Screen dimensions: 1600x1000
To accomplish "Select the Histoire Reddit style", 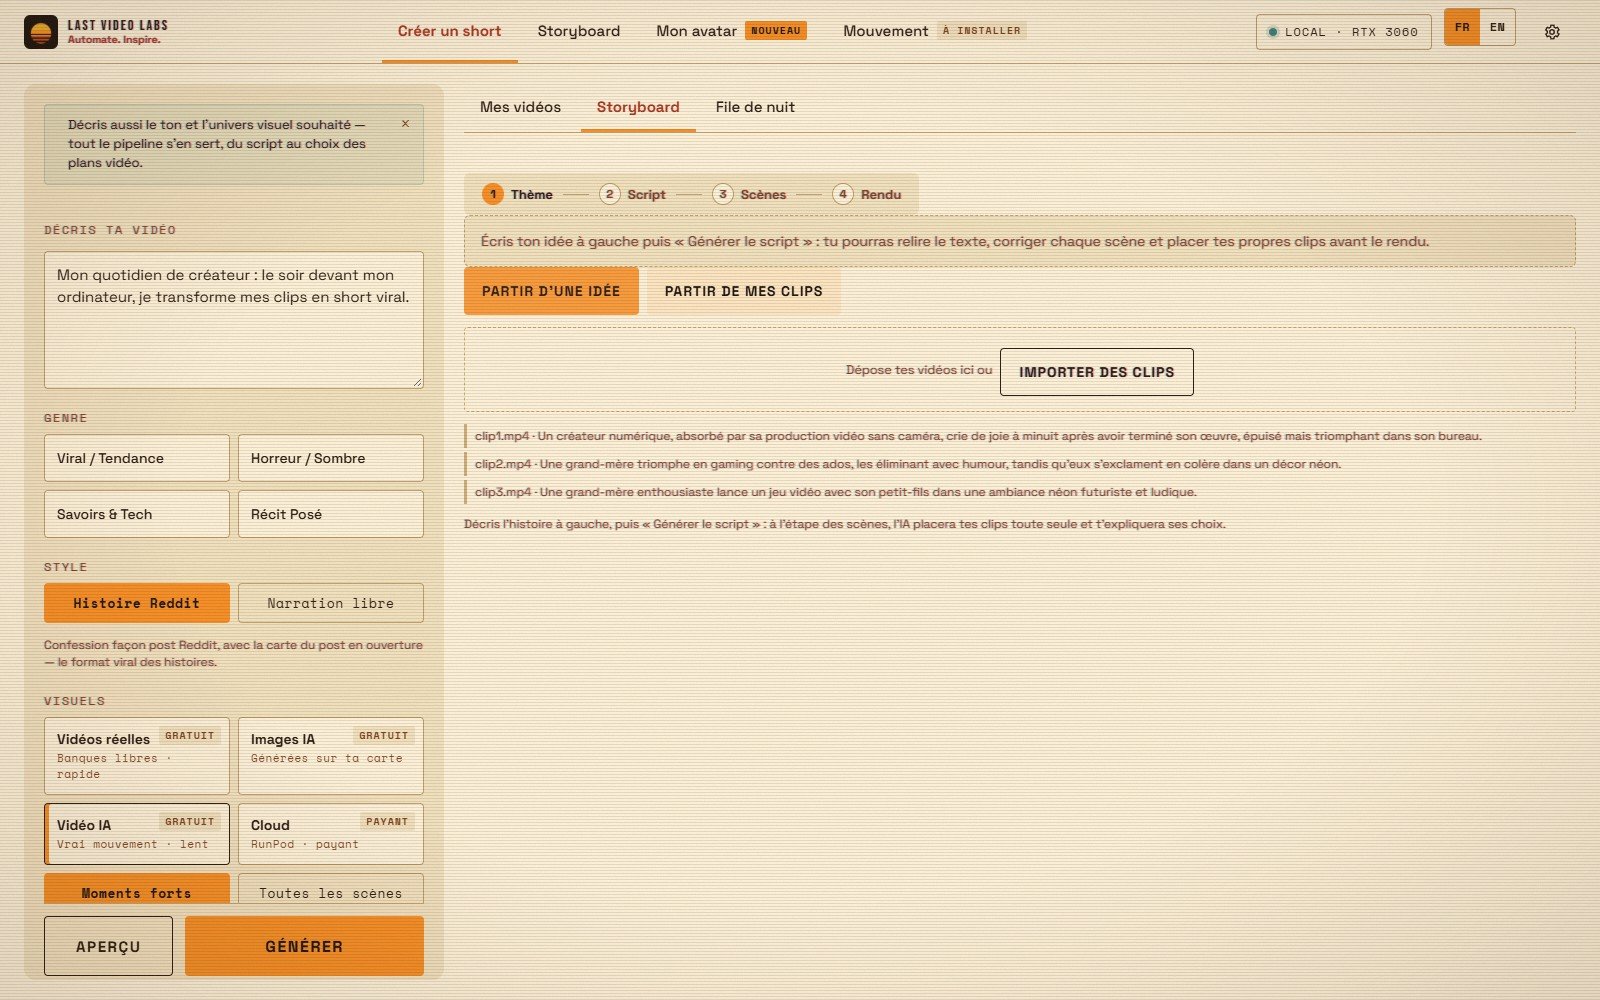I will tap(137, 603).
